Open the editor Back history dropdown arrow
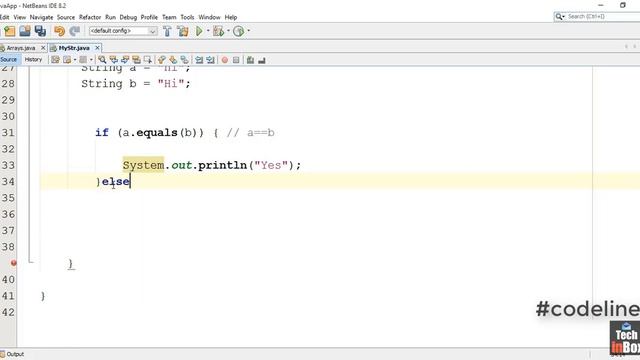Screen dimensions: 640x360 tap(75, 60)
